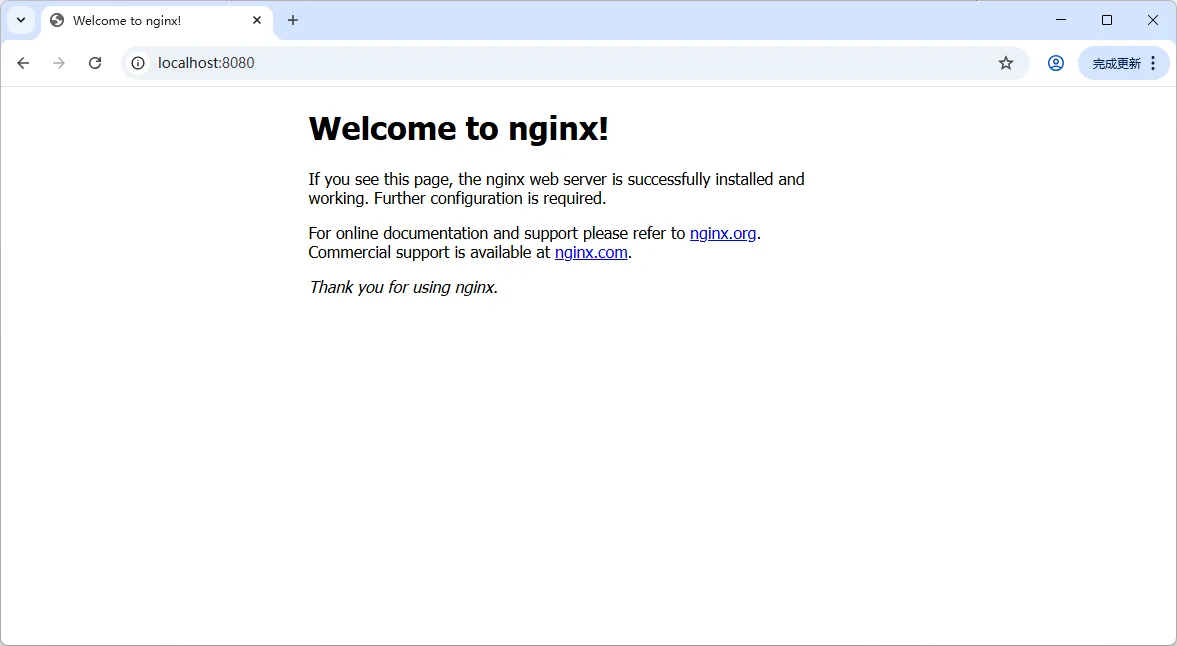Open the three-dot Chrome menu
Image resolution: width=1177 pixels, height=646 pixels.
pos(1153,63)
